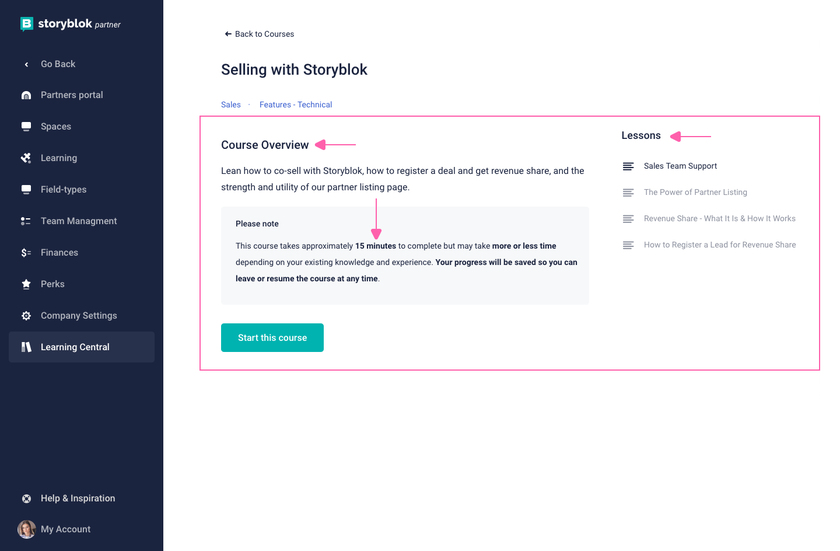Image resolution: width=840 pixels, height=551 pixels.
Task: Open the Perks star icon
Action: (x=26, y=284)
